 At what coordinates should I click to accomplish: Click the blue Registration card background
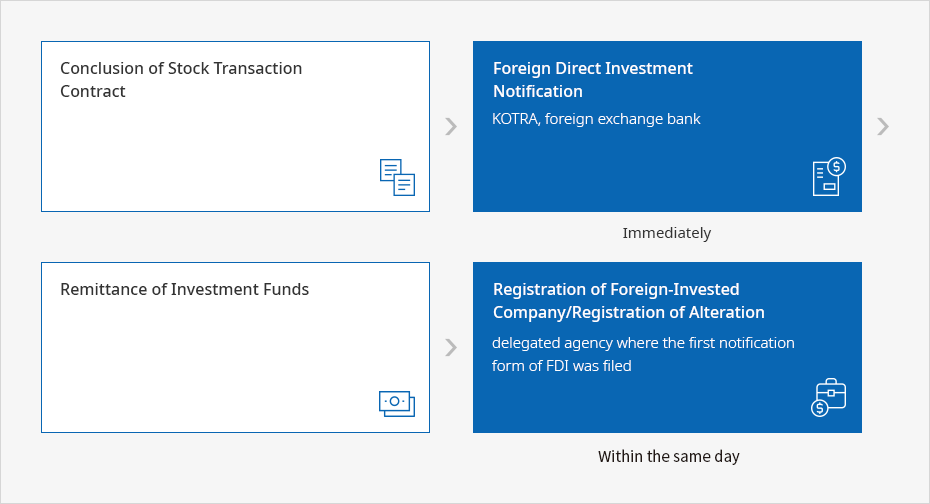click(x=667, y=347)
